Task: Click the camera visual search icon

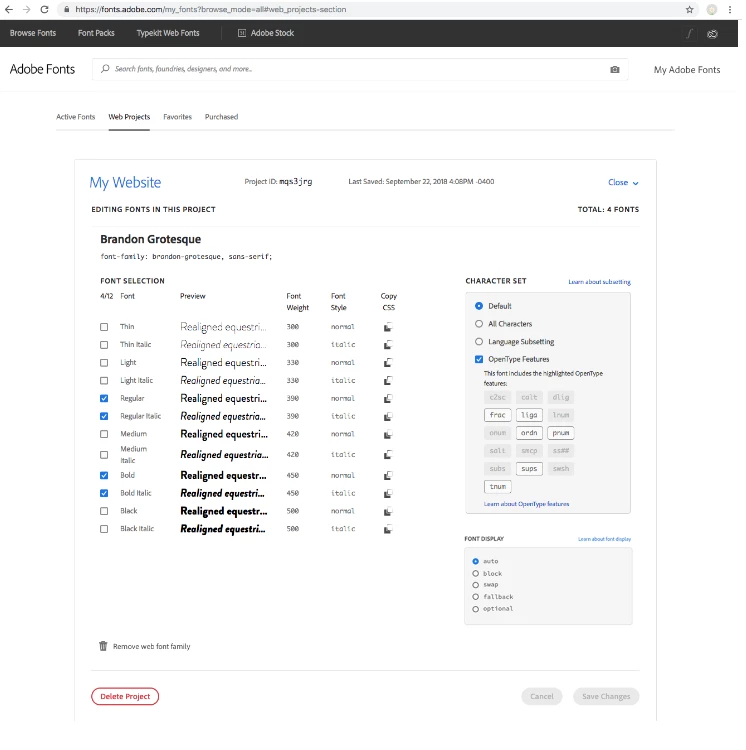Action: point(615,69)
